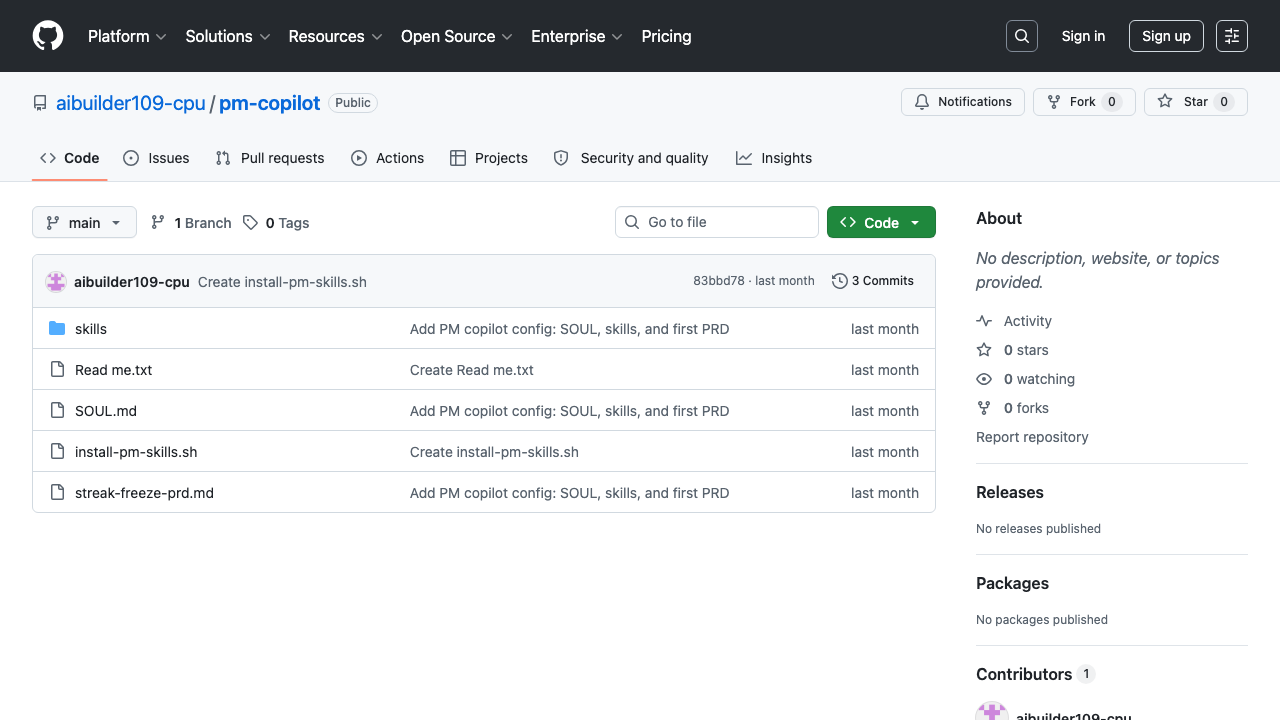The image size is (1280, 720).
Task: Open the main branch selector dropdown
Action: 84,222
